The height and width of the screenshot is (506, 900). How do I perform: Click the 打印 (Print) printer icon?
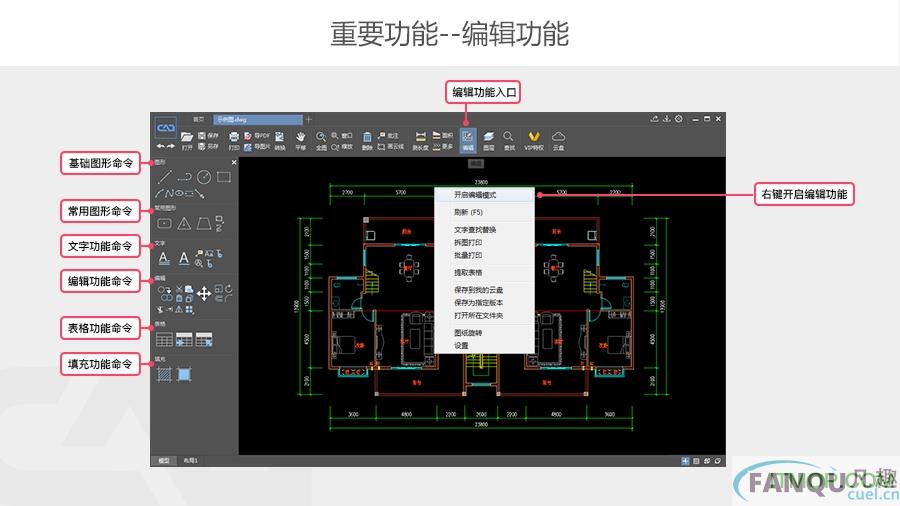(234, 136)
